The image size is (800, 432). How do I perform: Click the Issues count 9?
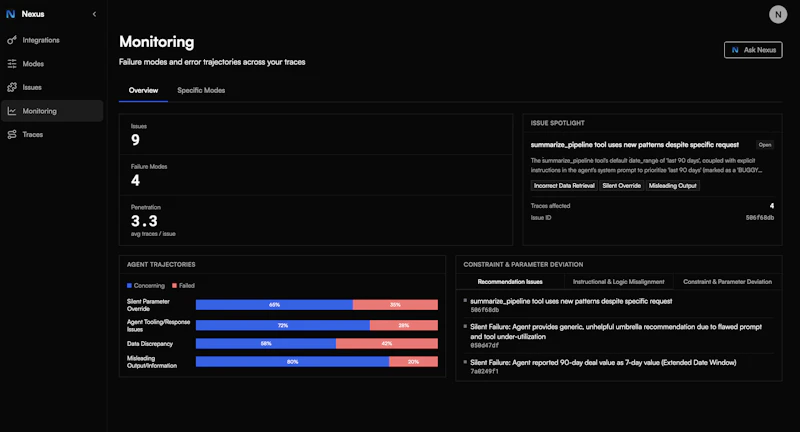coord(135,140)
